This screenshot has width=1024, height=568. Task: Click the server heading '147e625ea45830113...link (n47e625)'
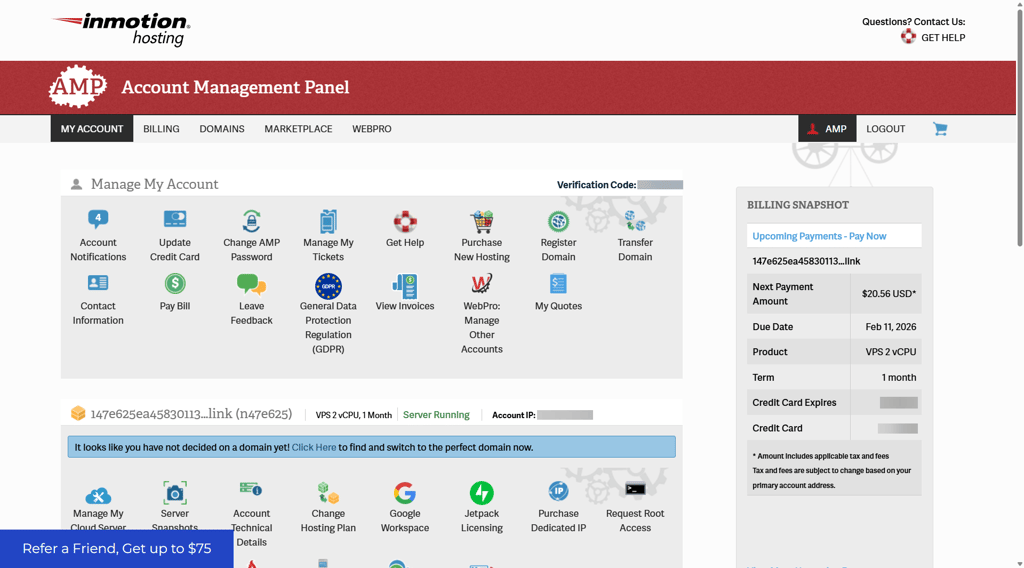click(x=191, y=414)
